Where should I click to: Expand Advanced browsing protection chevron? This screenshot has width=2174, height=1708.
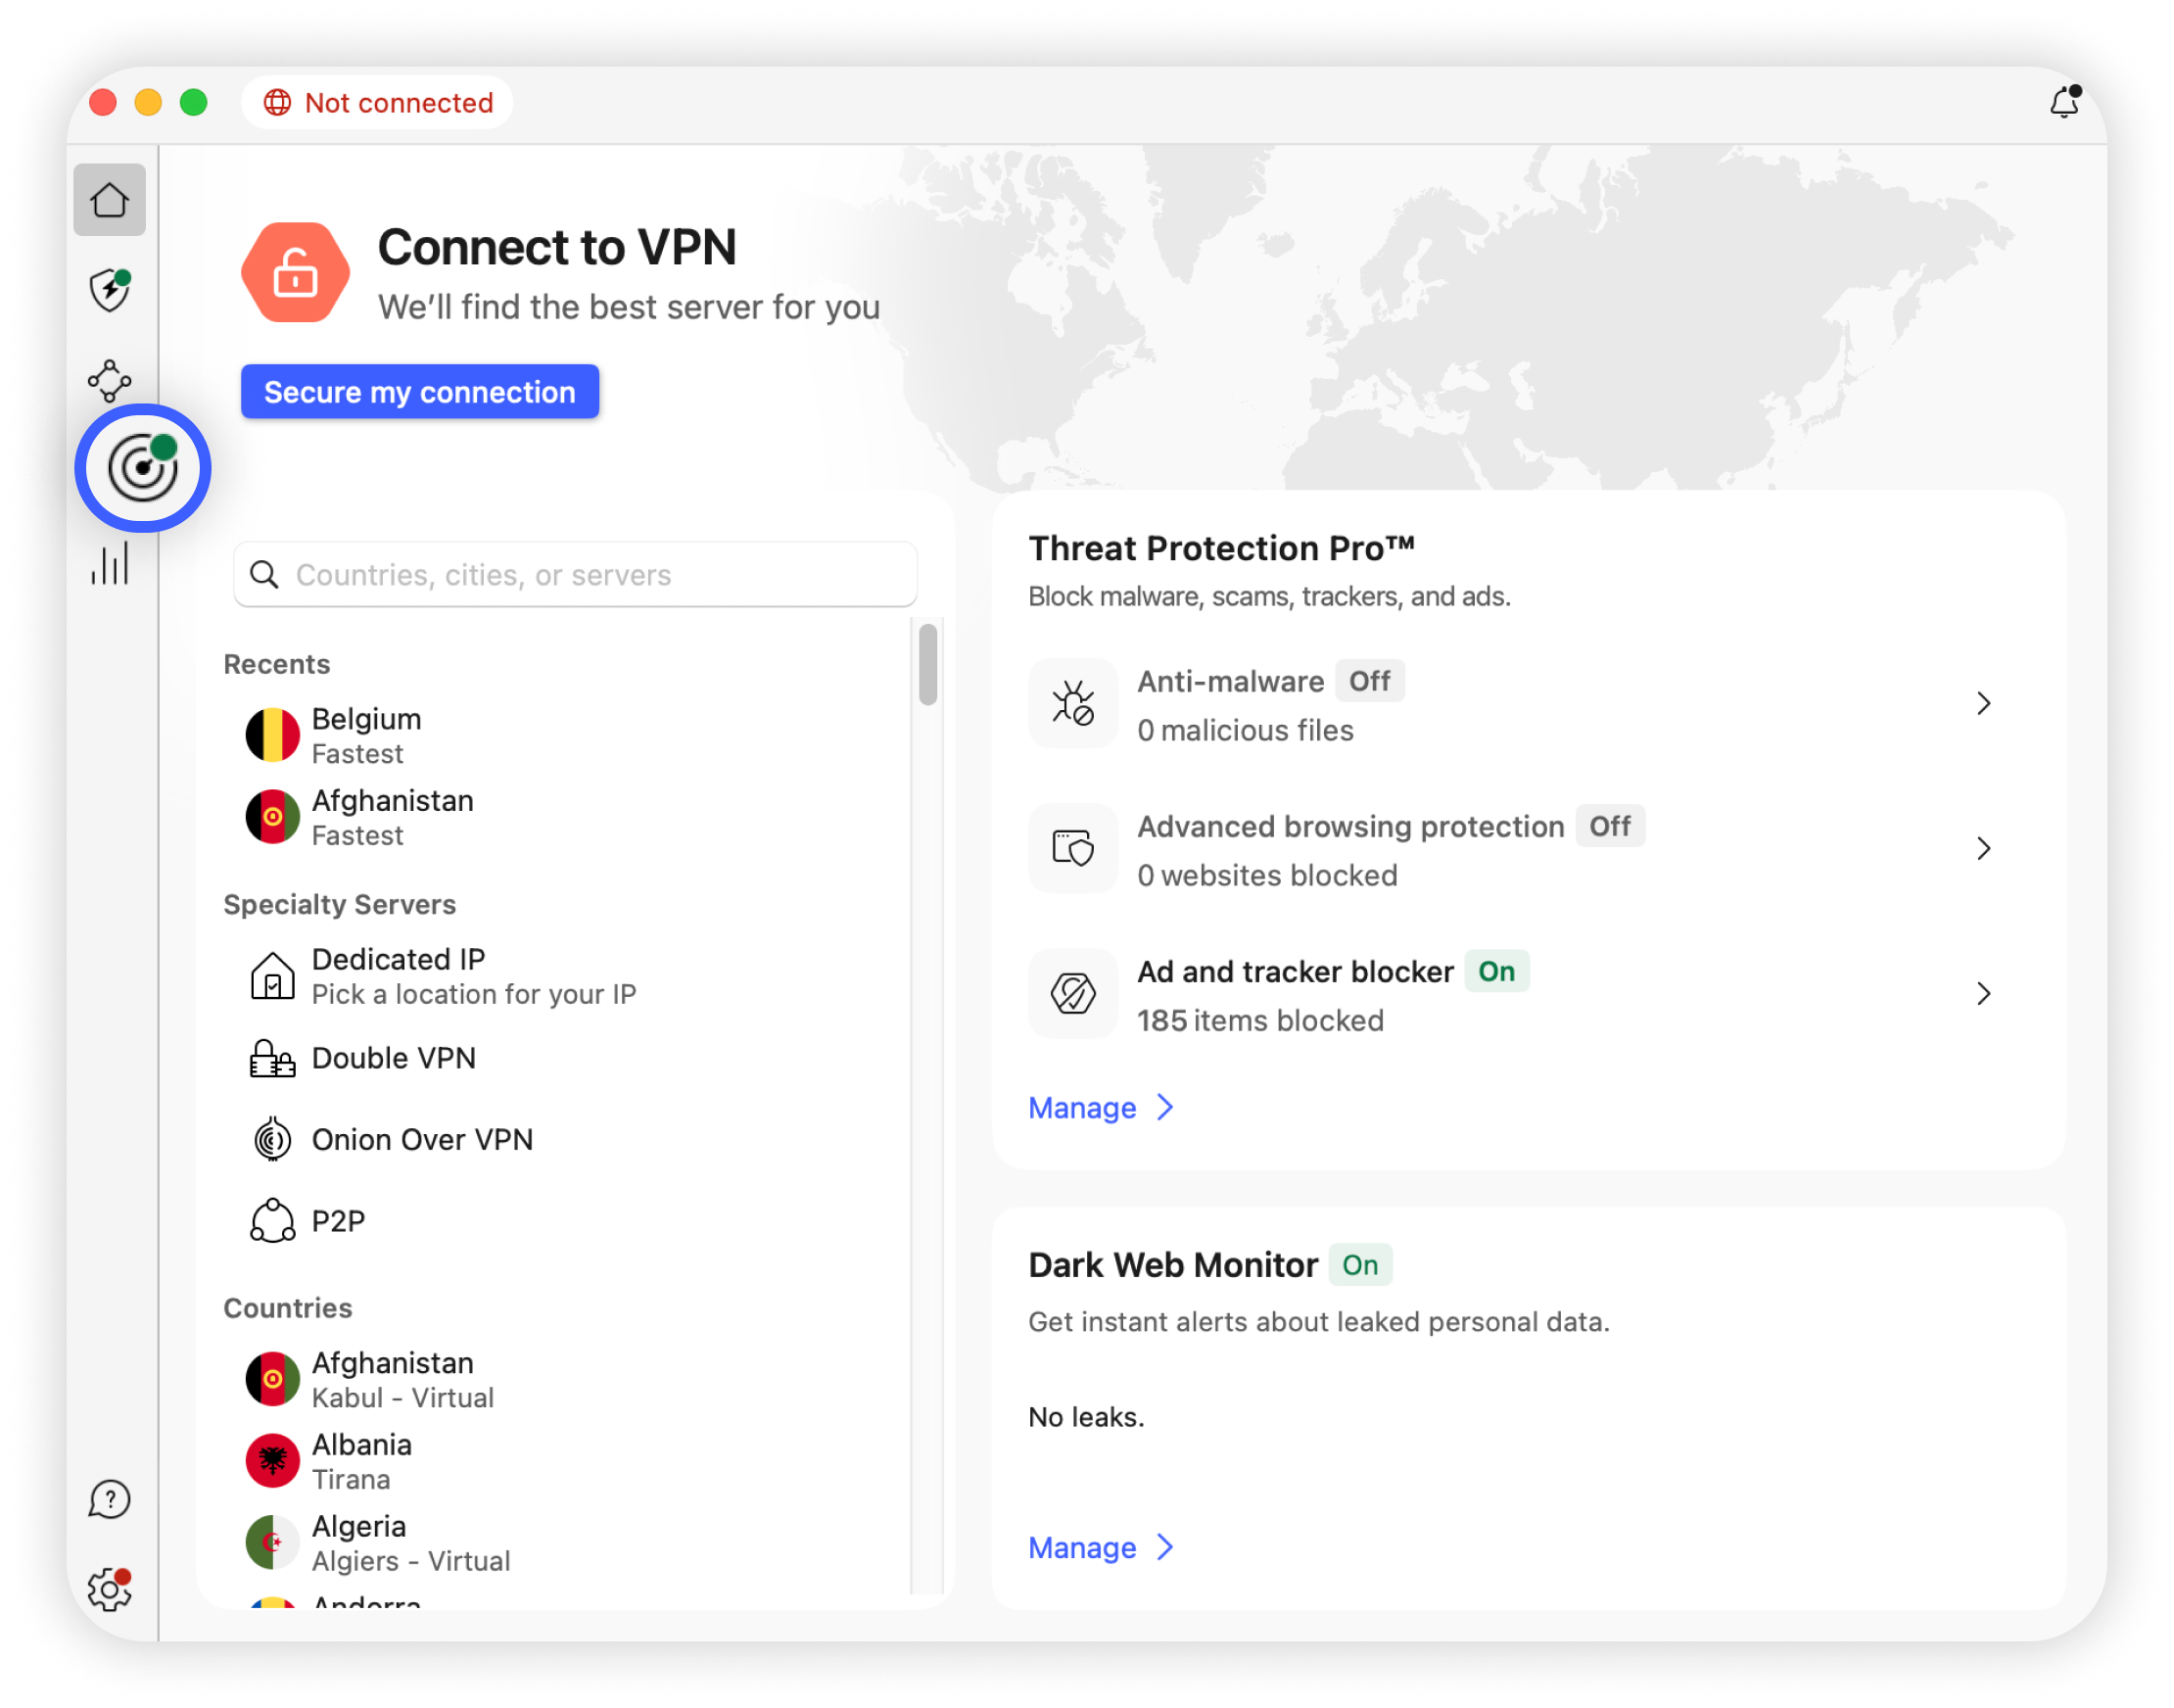(1984, 849)
